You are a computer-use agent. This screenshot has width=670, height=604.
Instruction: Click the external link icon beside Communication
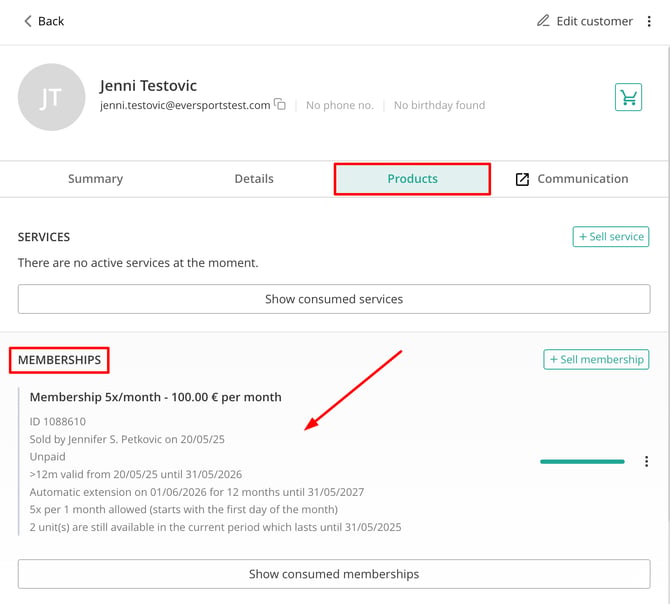coord(522,179)
